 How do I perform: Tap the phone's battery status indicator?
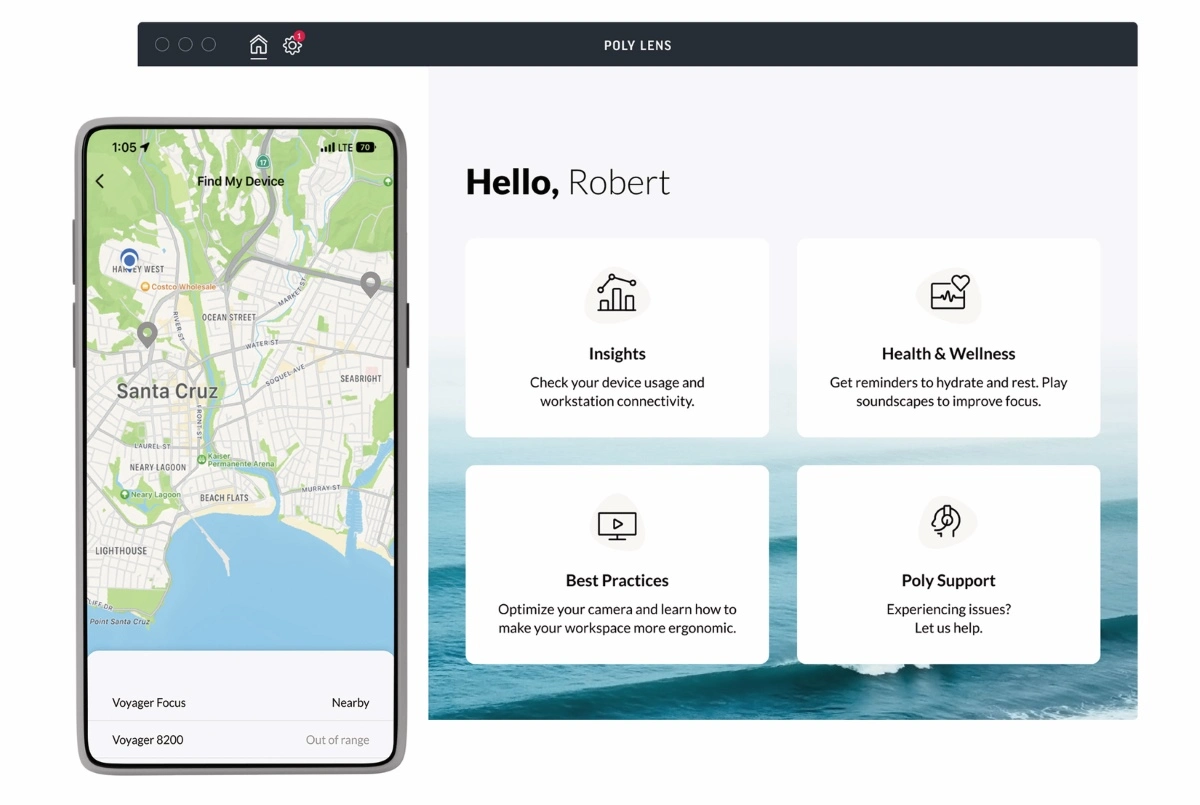tap(365, 147)
